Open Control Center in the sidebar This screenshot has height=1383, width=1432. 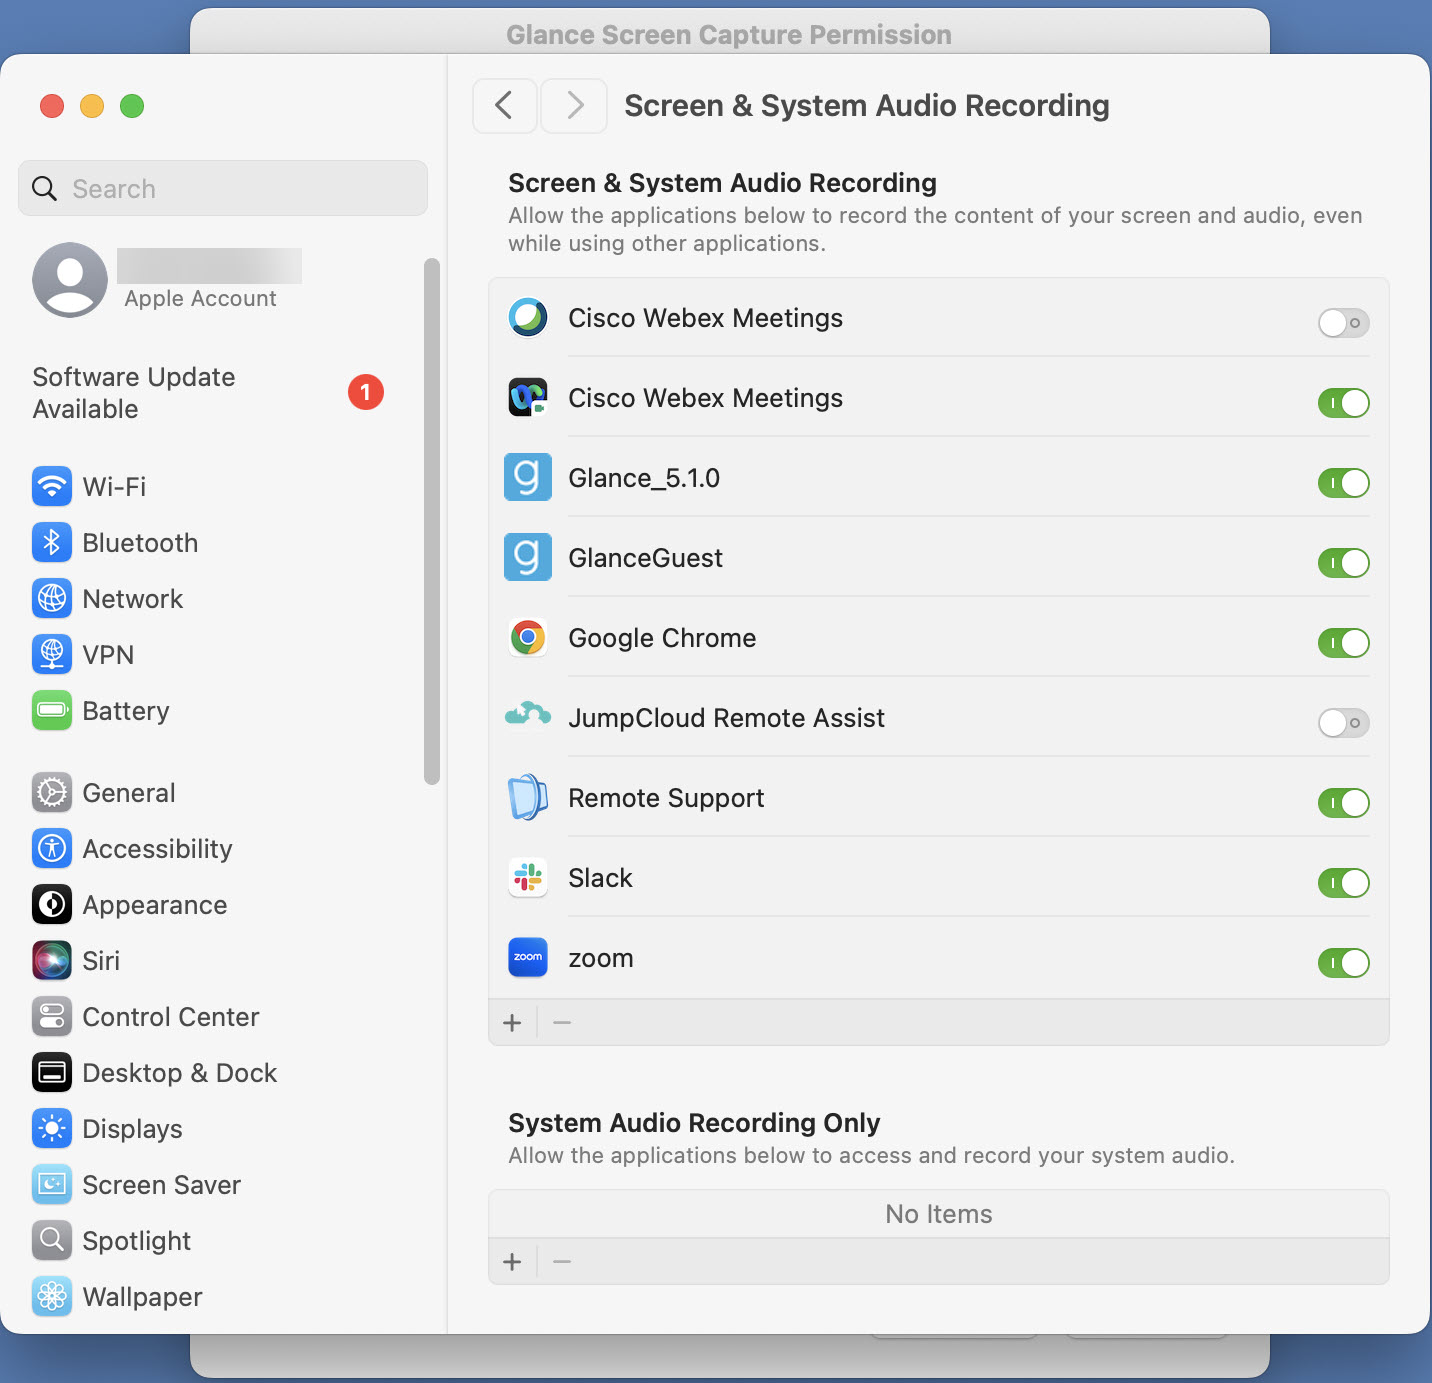[x=170, y=1017]
